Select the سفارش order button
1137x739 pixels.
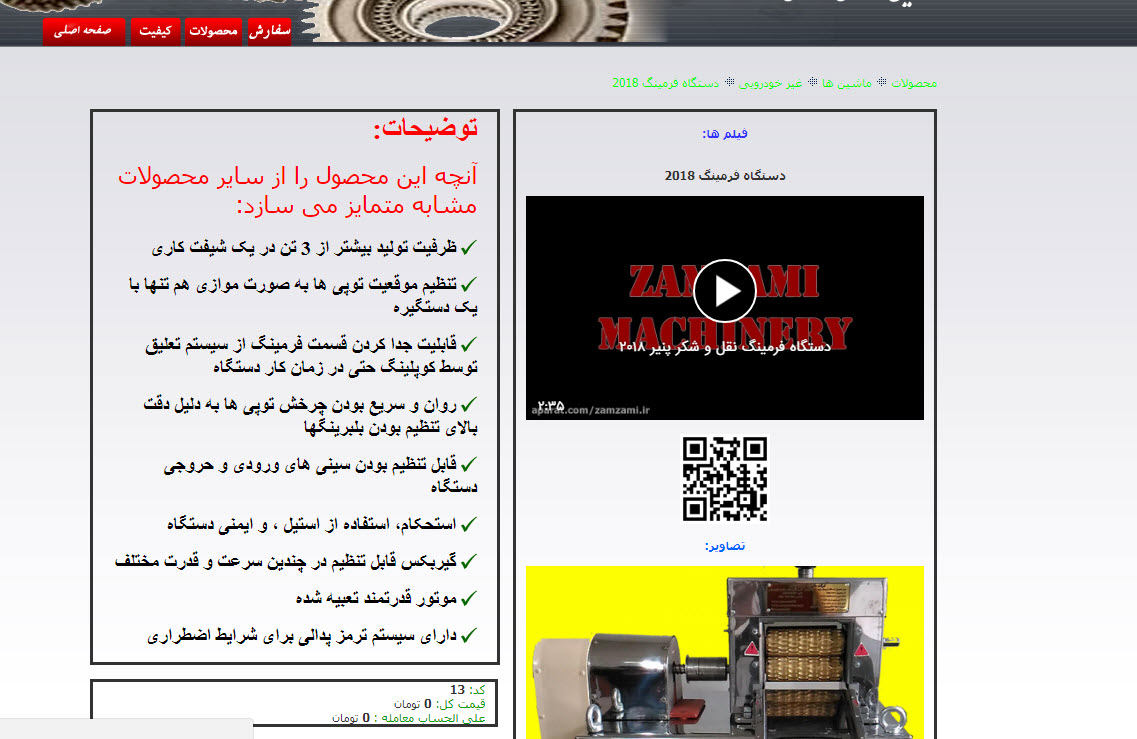(269, 31)
